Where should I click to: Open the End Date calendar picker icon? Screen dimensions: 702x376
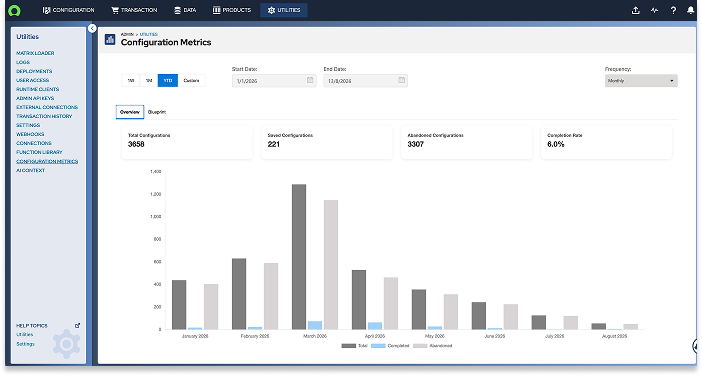point(402,80)
